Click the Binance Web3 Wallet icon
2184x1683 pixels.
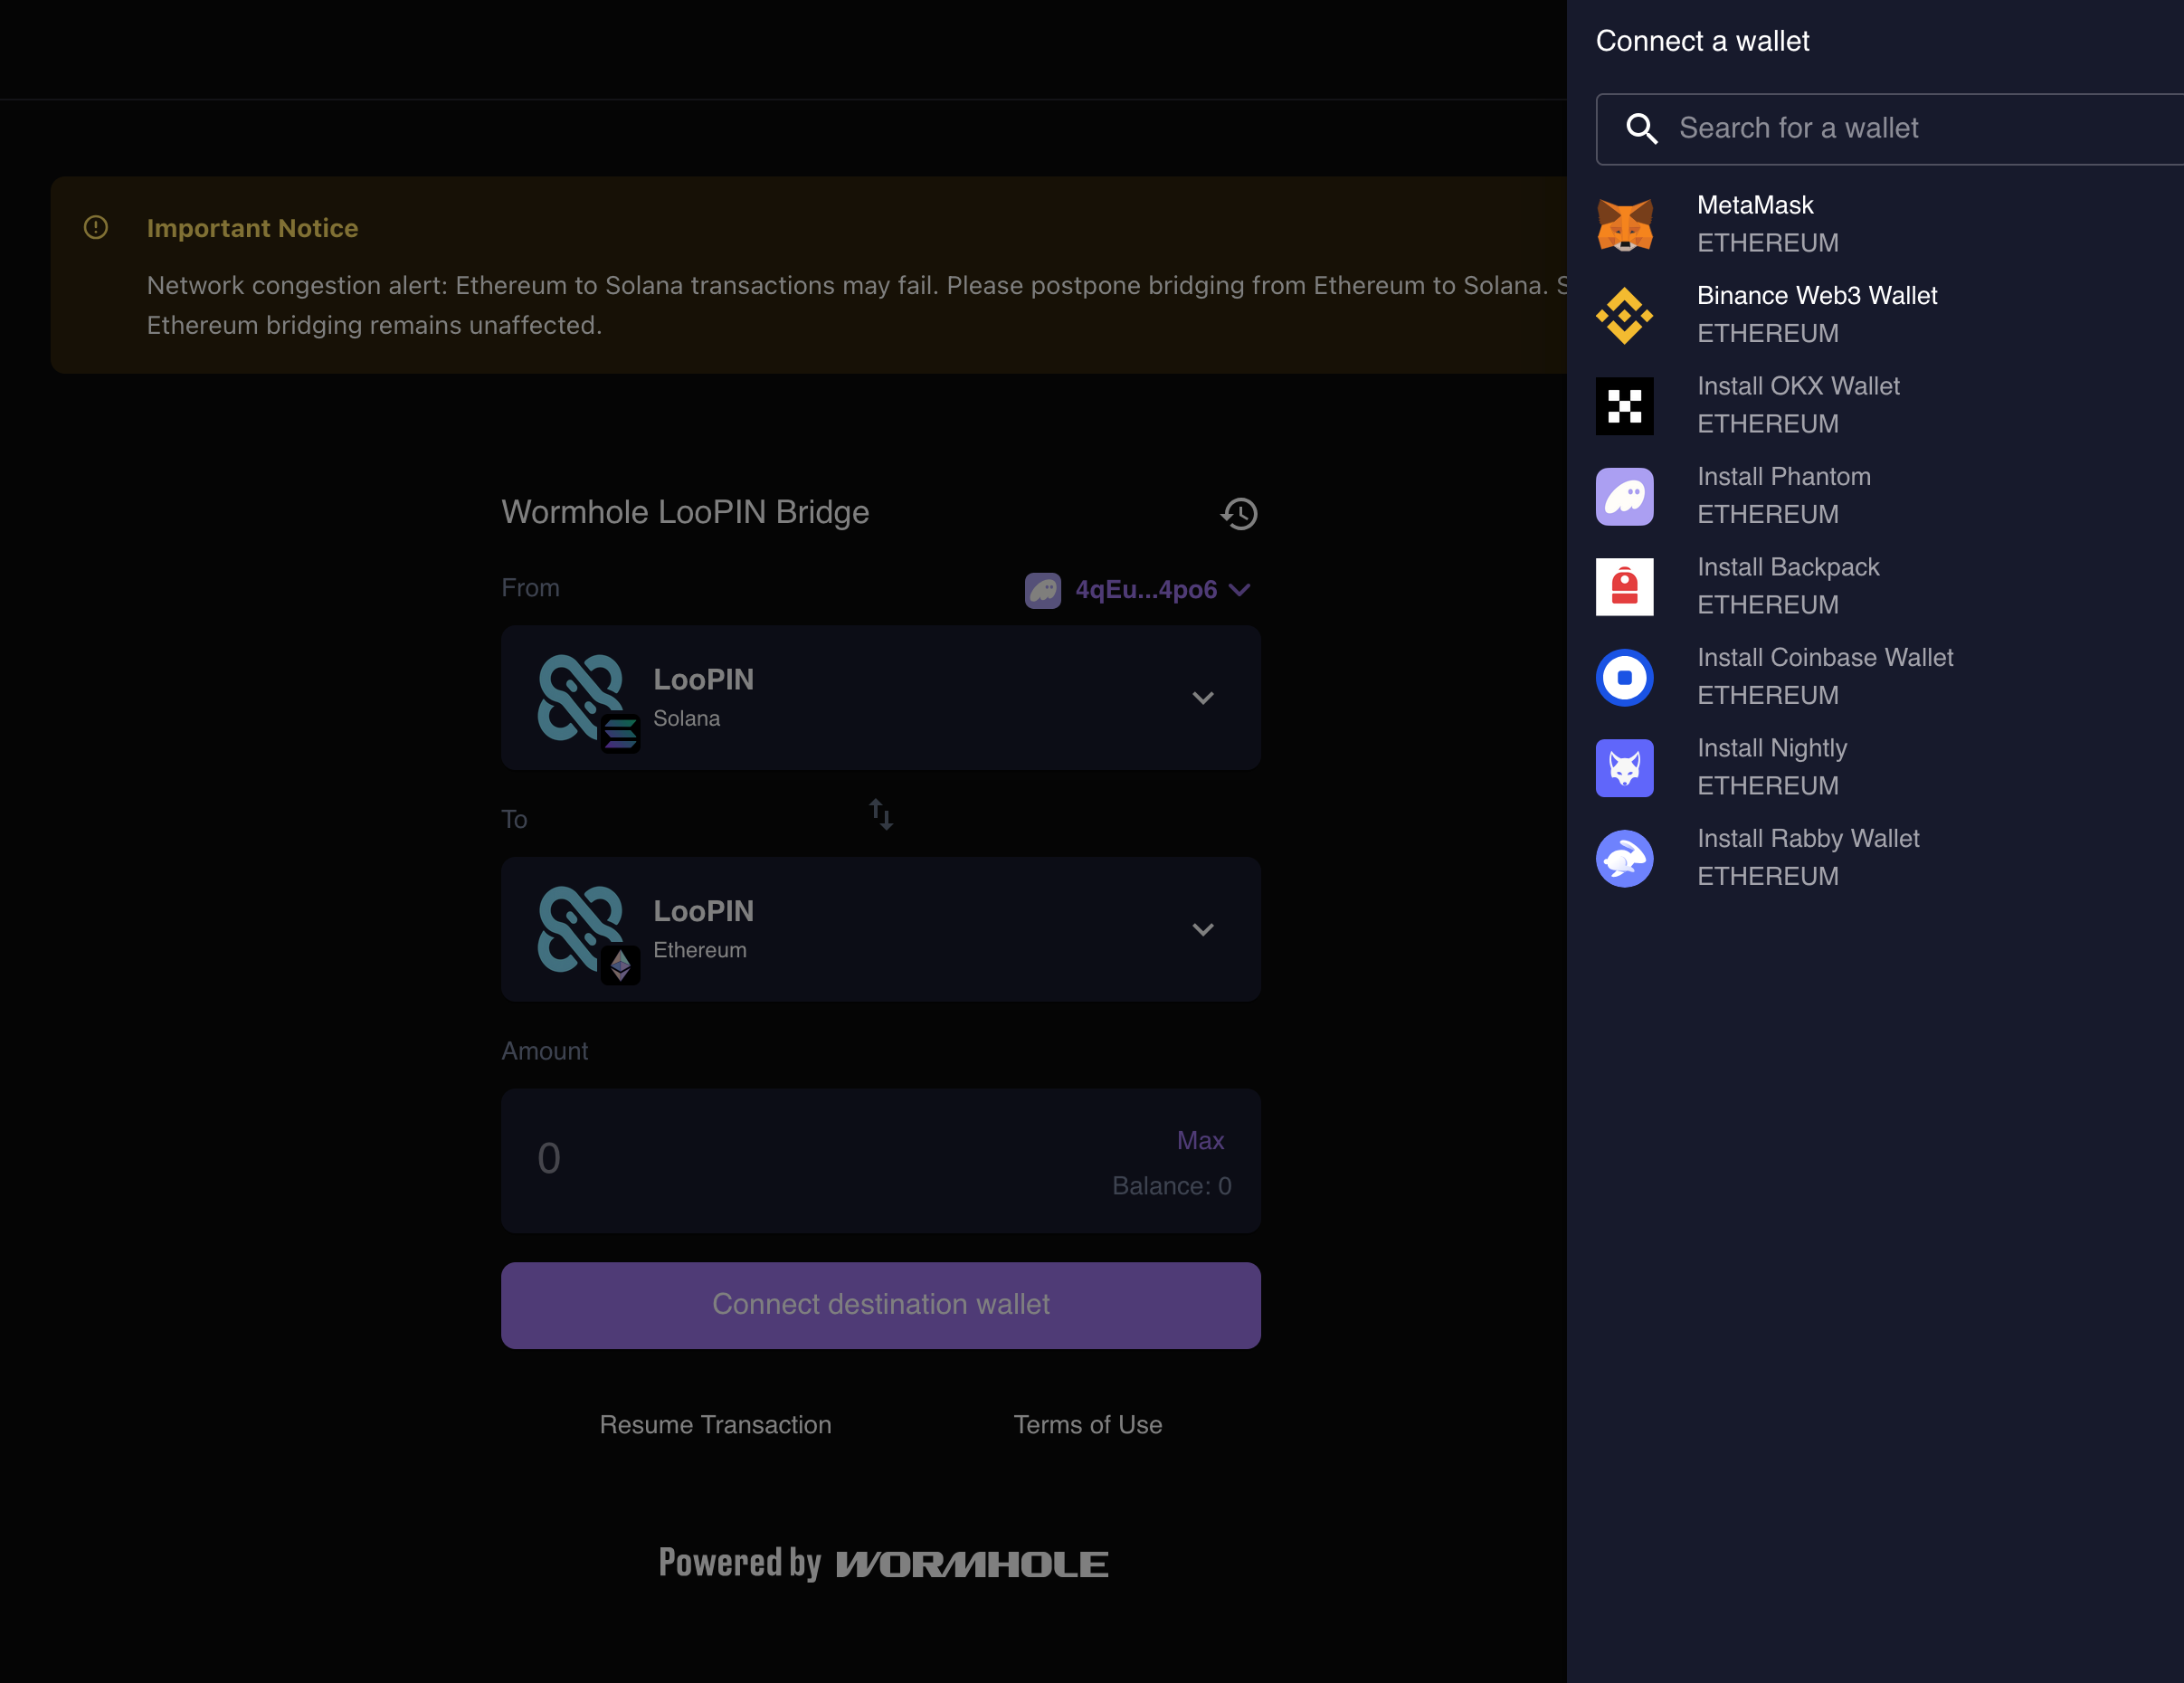[x=1625, y=315]
